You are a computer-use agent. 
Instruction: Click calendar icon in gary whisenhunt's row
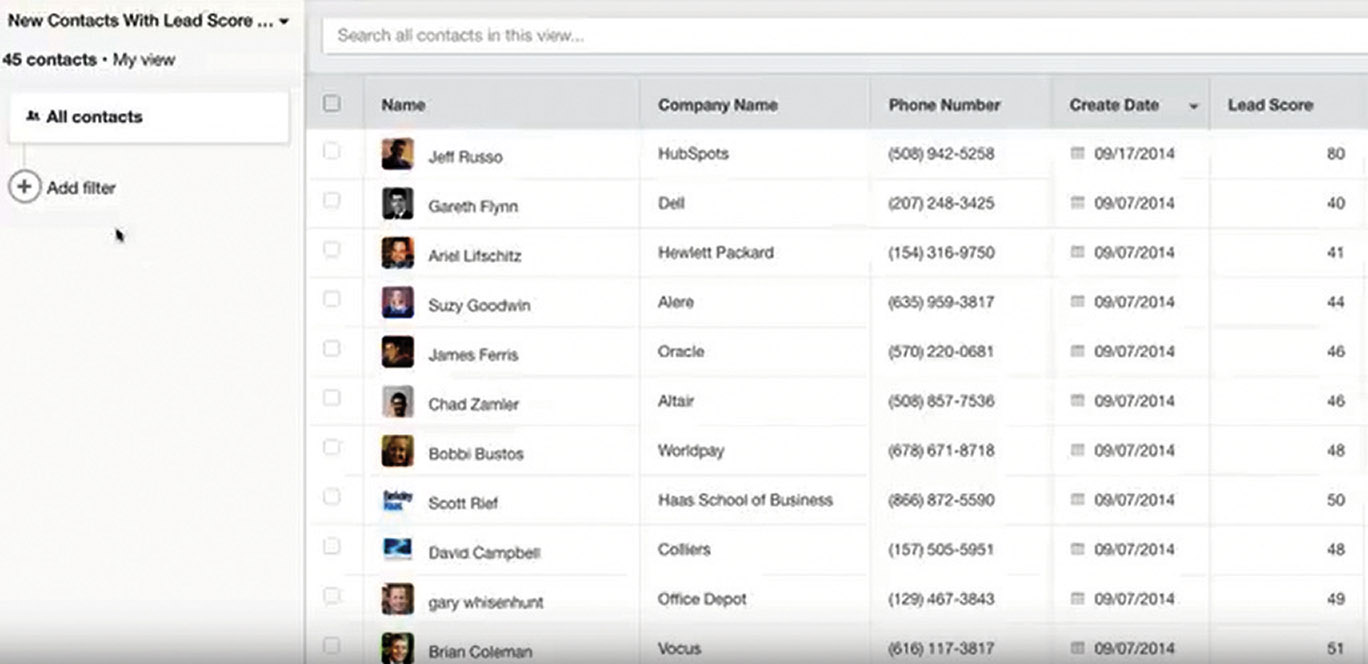[1077, 599]
